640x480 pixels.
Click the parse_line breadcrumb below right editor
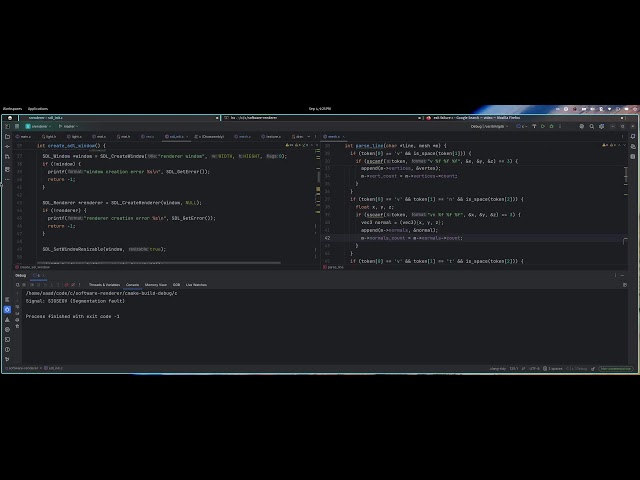pyautogui.click(x=333, y=267)
